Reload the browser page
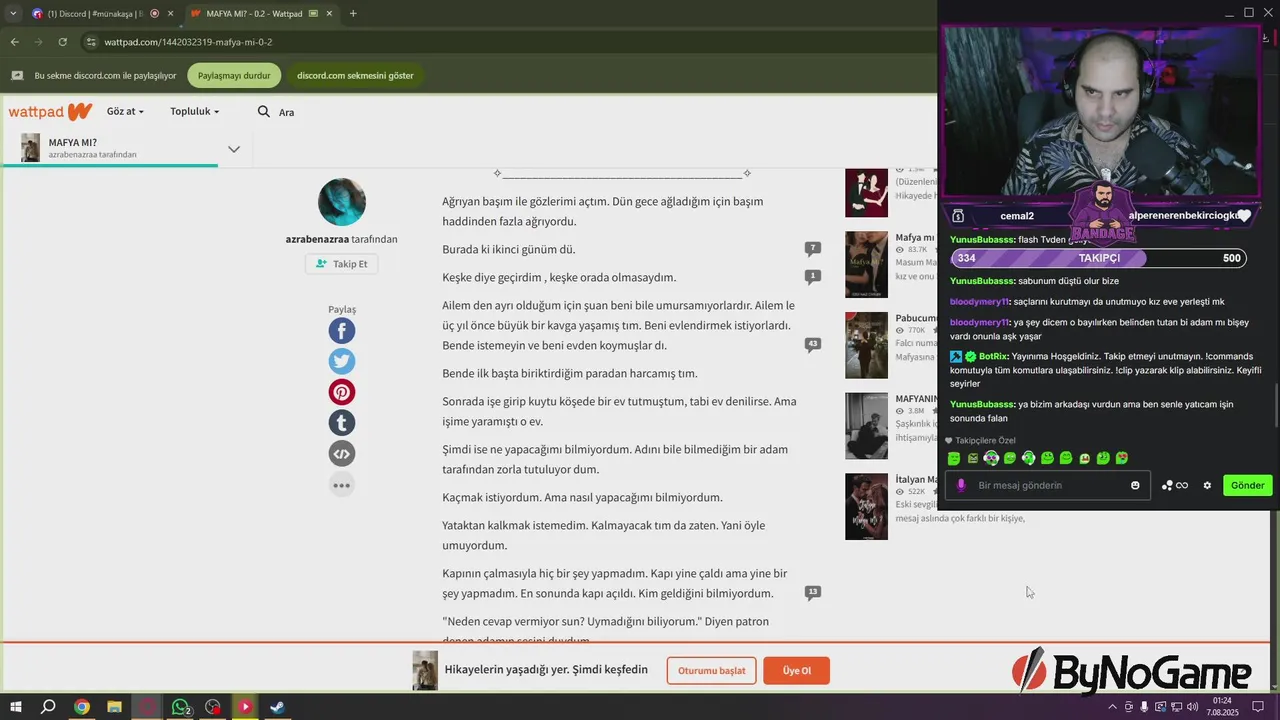The image size is (1280, 720). 63,42
